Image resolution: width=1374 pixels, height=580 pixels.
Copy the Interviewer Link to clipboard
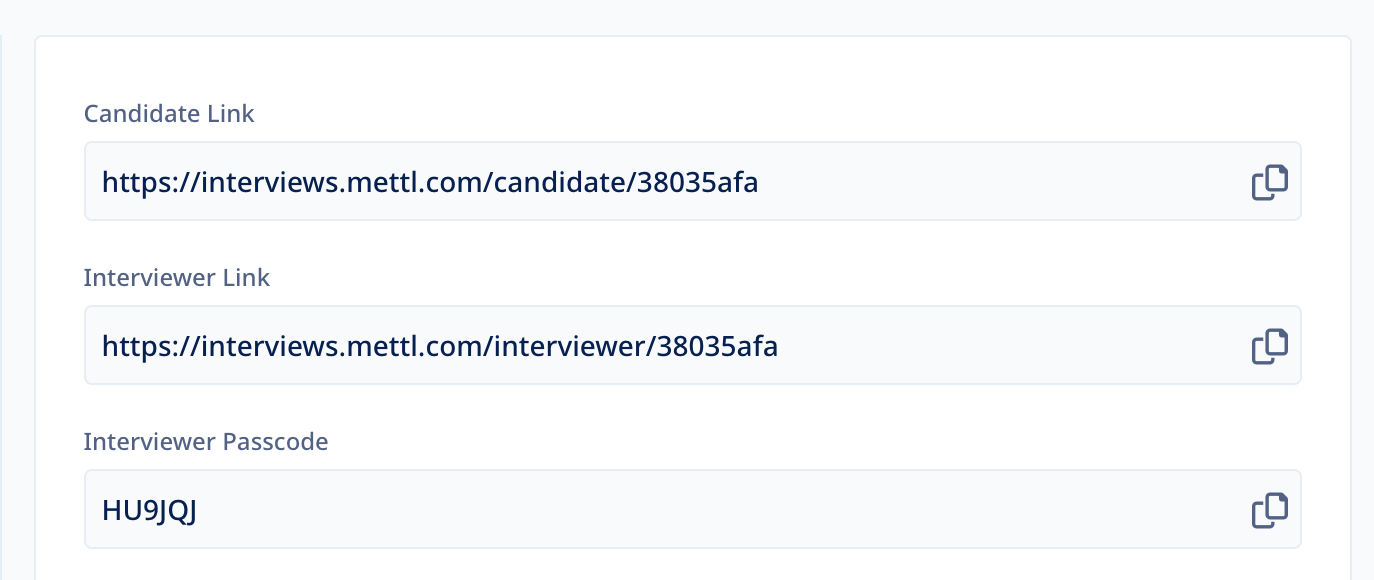(1270, 346)
